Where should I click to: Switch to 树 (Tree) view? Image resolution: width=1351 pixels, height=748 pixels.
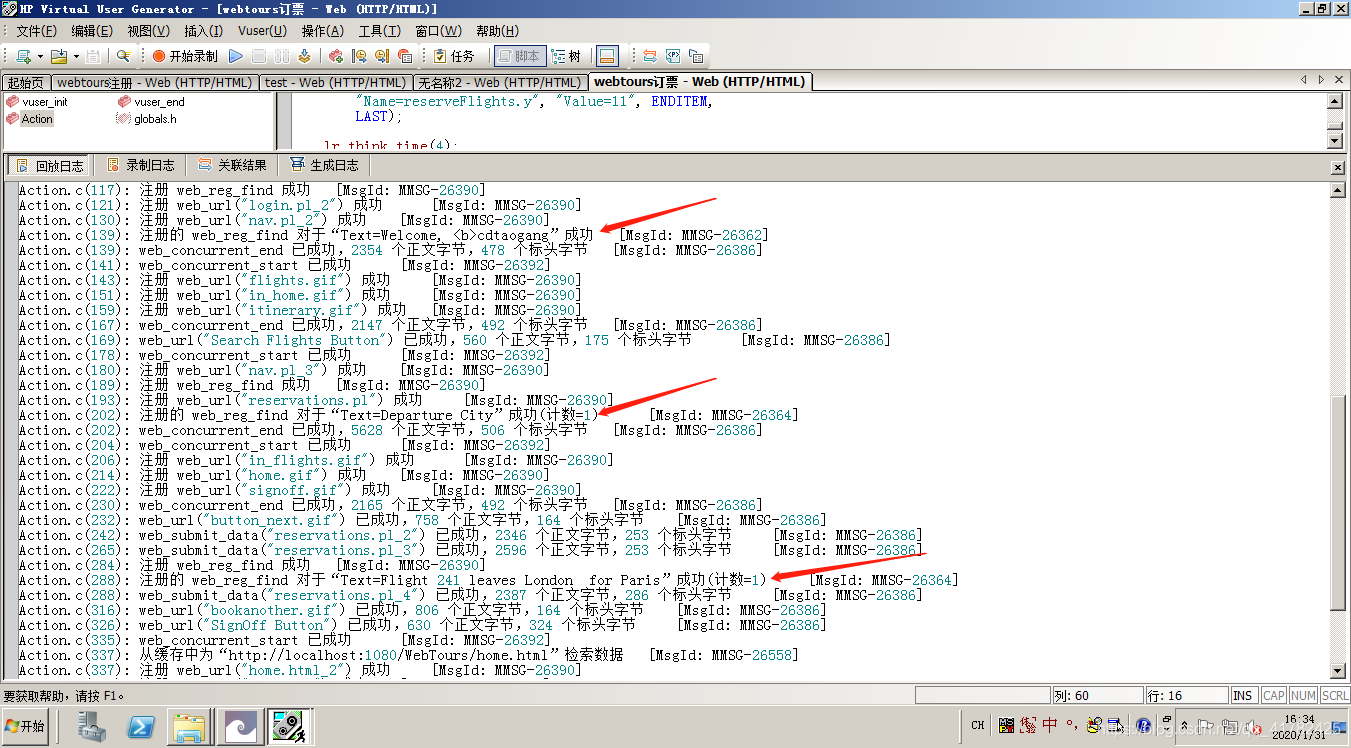point(565,56)
